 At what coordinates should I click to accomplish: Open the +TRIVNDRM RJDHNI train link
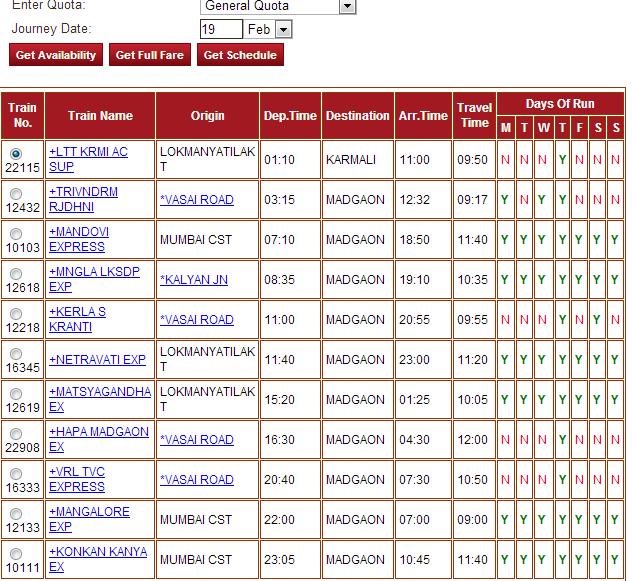click(83, 199)
